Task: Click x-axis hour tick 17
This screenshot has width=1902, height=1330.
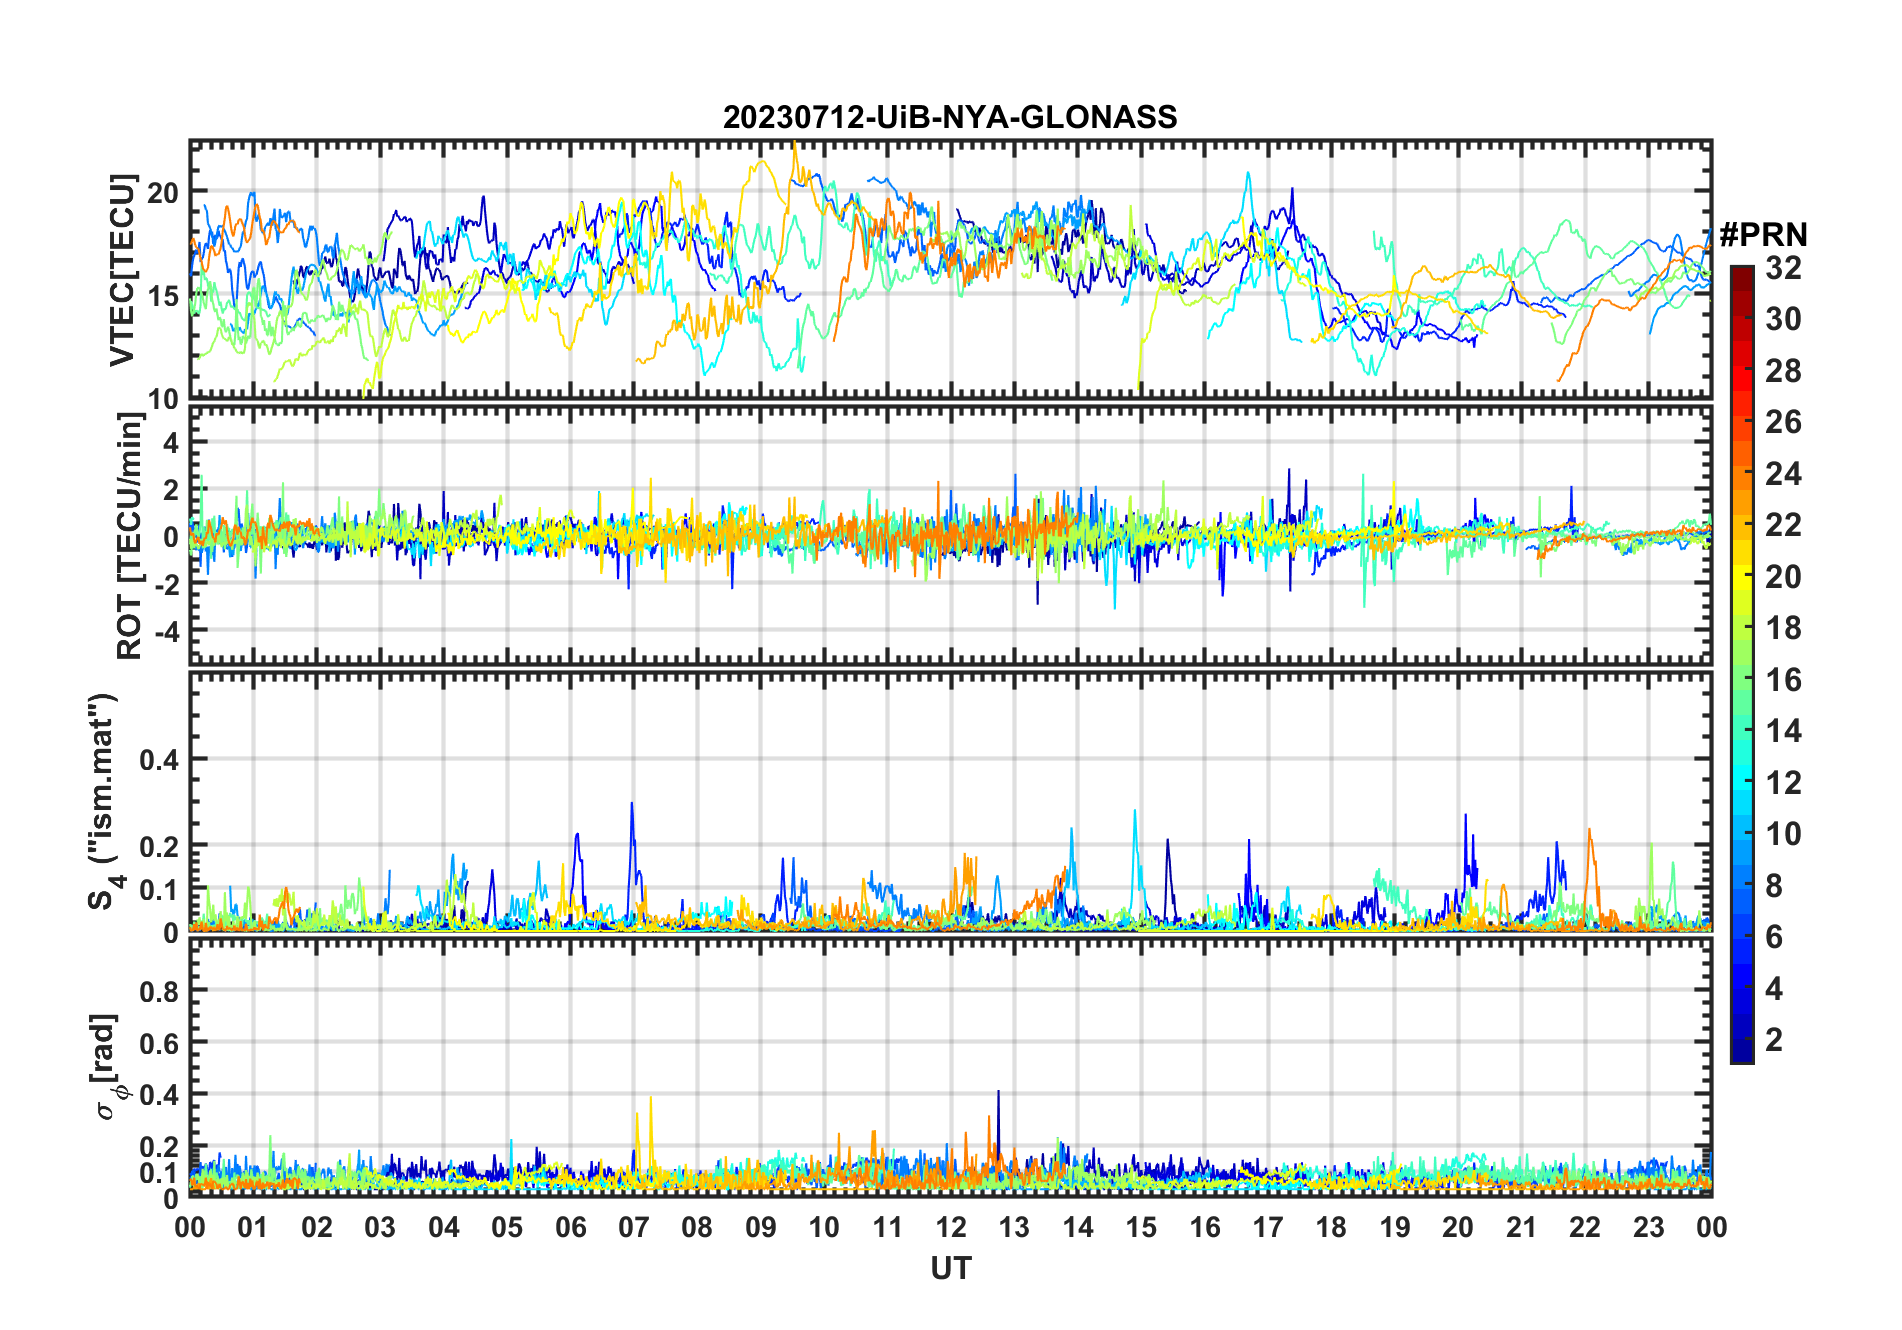Action: (x=1268, y=1227)
